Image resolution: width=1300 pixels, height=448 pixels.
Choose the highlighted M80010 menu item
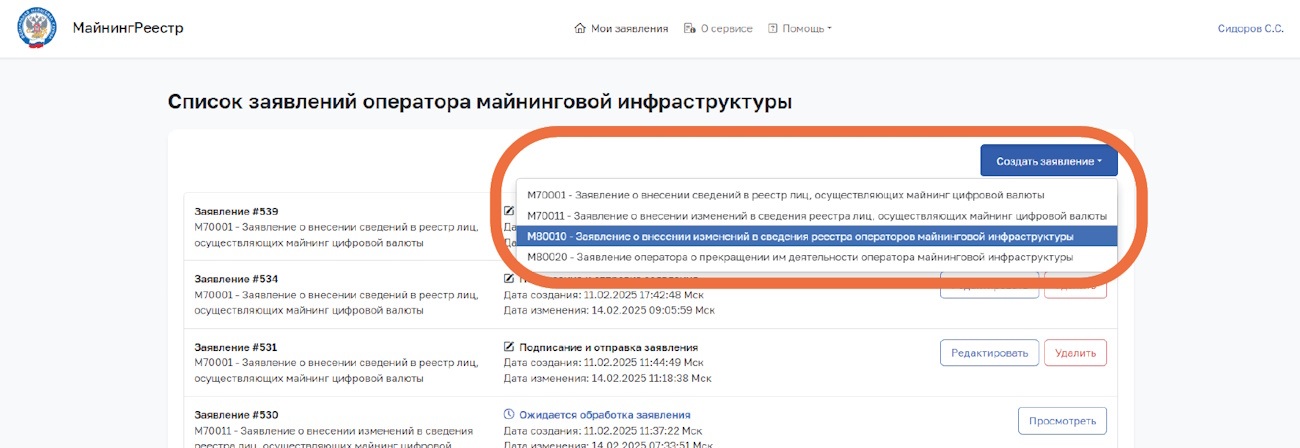[x=816, y=236]
